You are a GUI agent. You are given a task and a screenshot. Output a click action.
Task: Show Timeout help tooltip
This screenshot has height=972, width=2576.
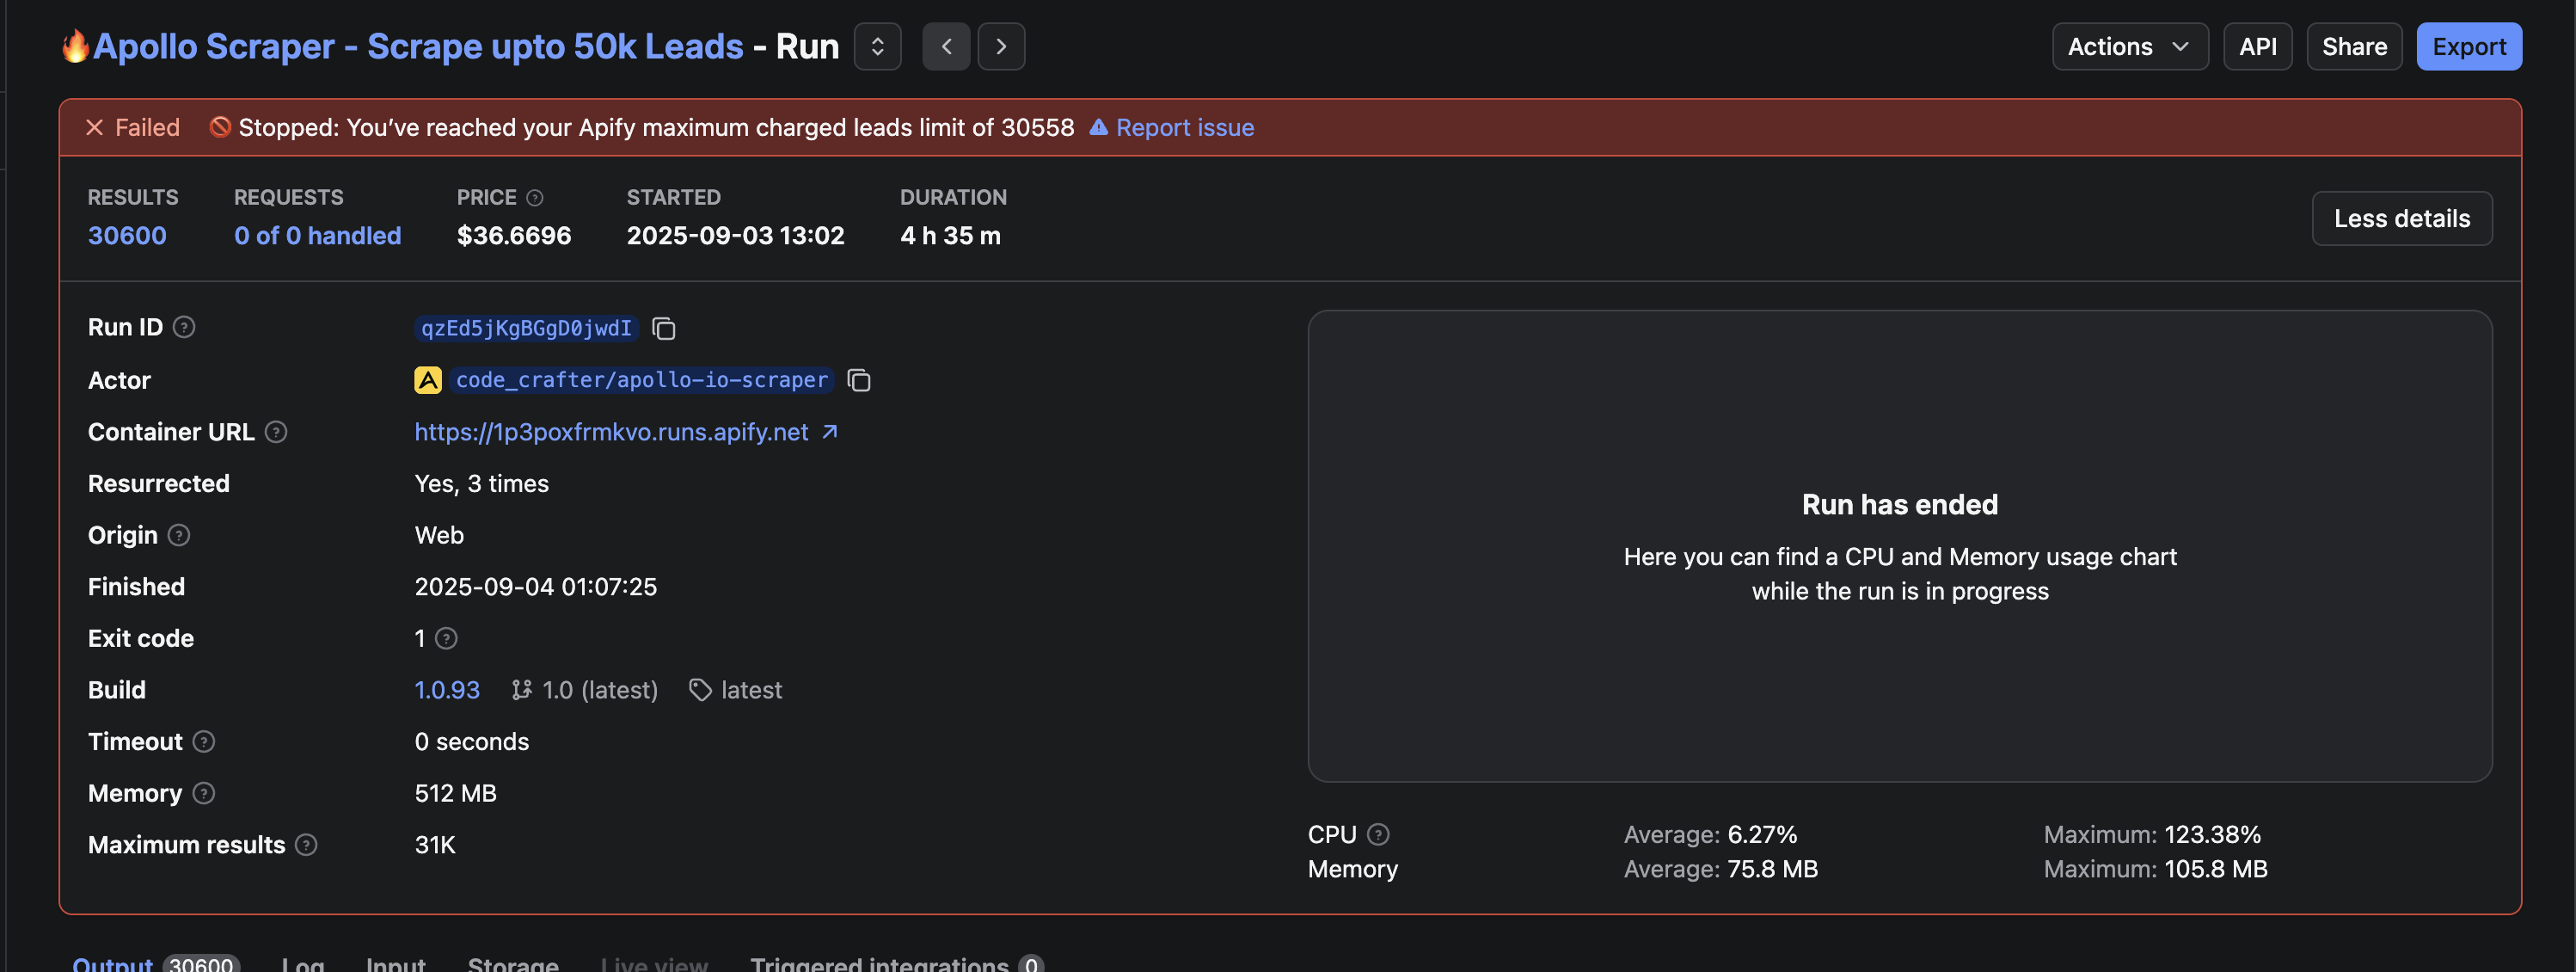click(x=204, y=741)
